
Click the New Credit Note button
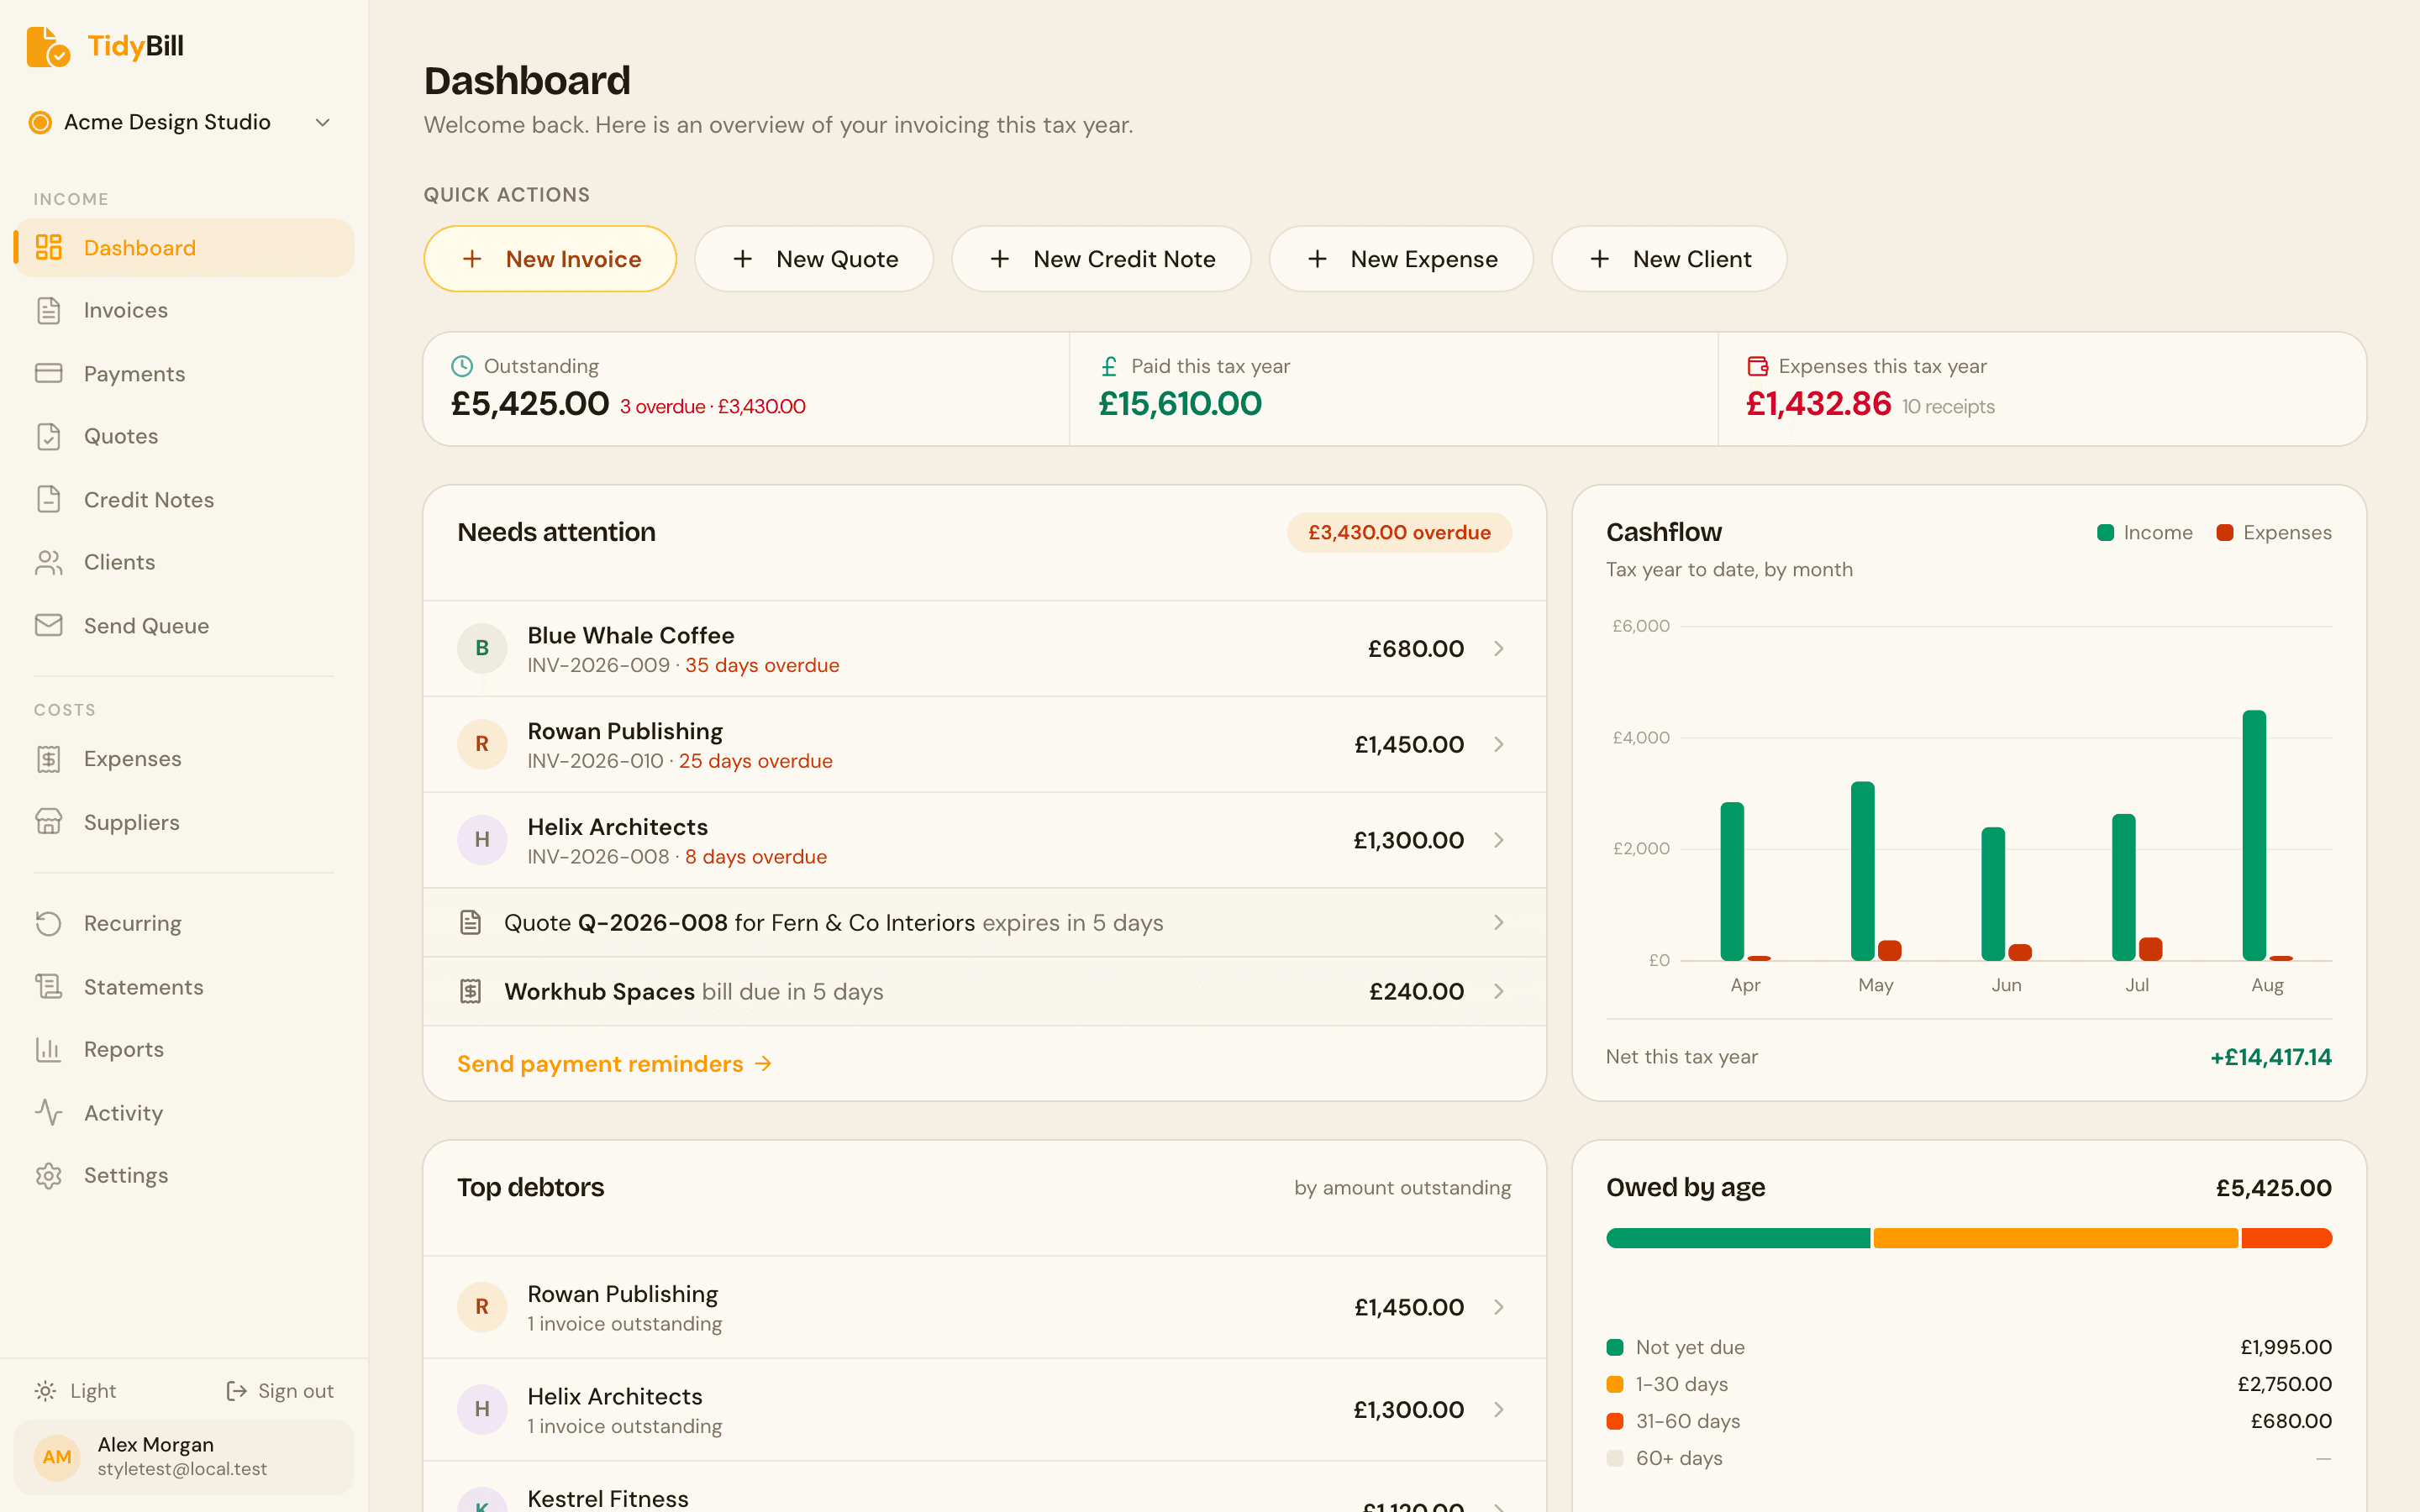pyautogui.click(x=1101, y=259)
